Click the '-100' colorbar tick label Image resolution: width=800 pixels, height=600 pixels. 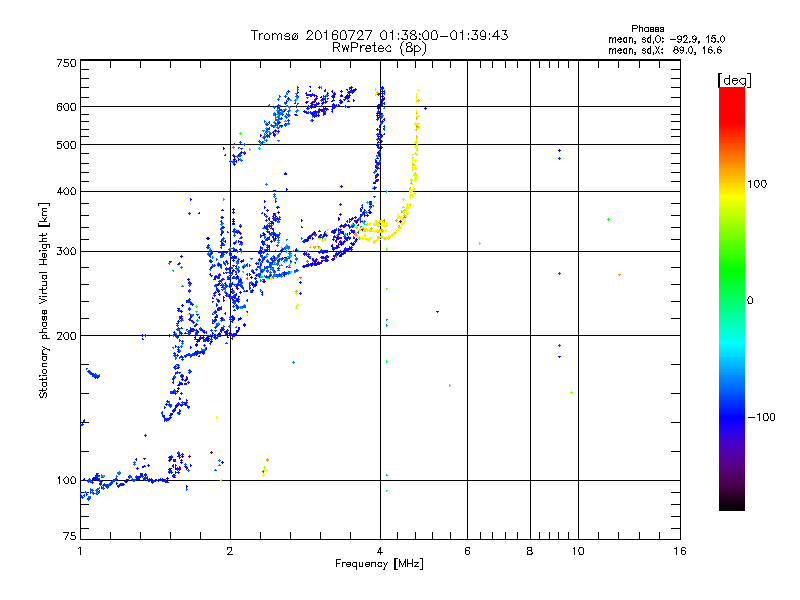coord(762,417)
